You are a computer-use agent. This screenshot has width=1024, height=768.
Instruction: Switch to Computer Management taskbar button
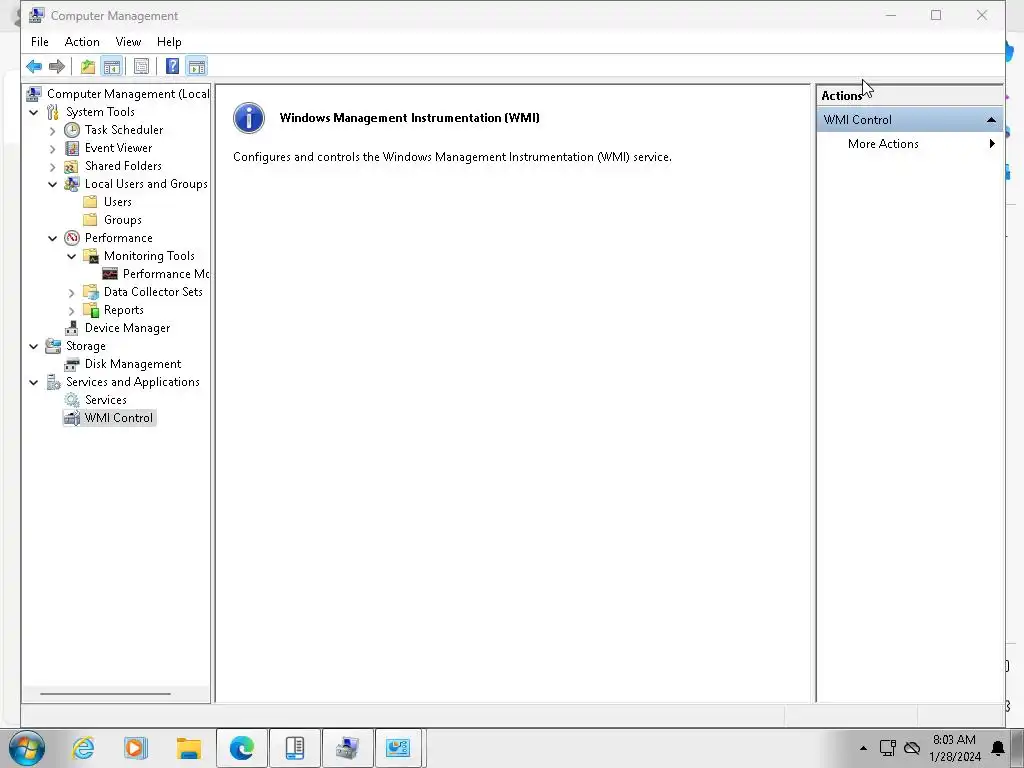click(347, 748)
